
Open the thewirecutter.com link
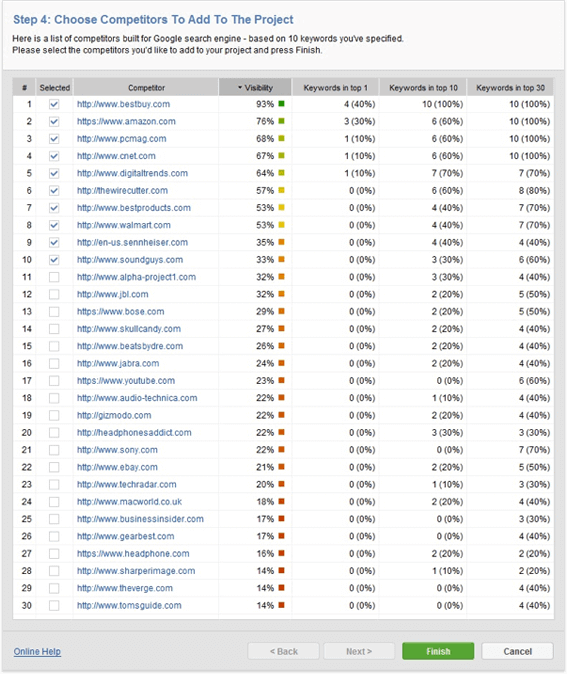tap(123, 190)
